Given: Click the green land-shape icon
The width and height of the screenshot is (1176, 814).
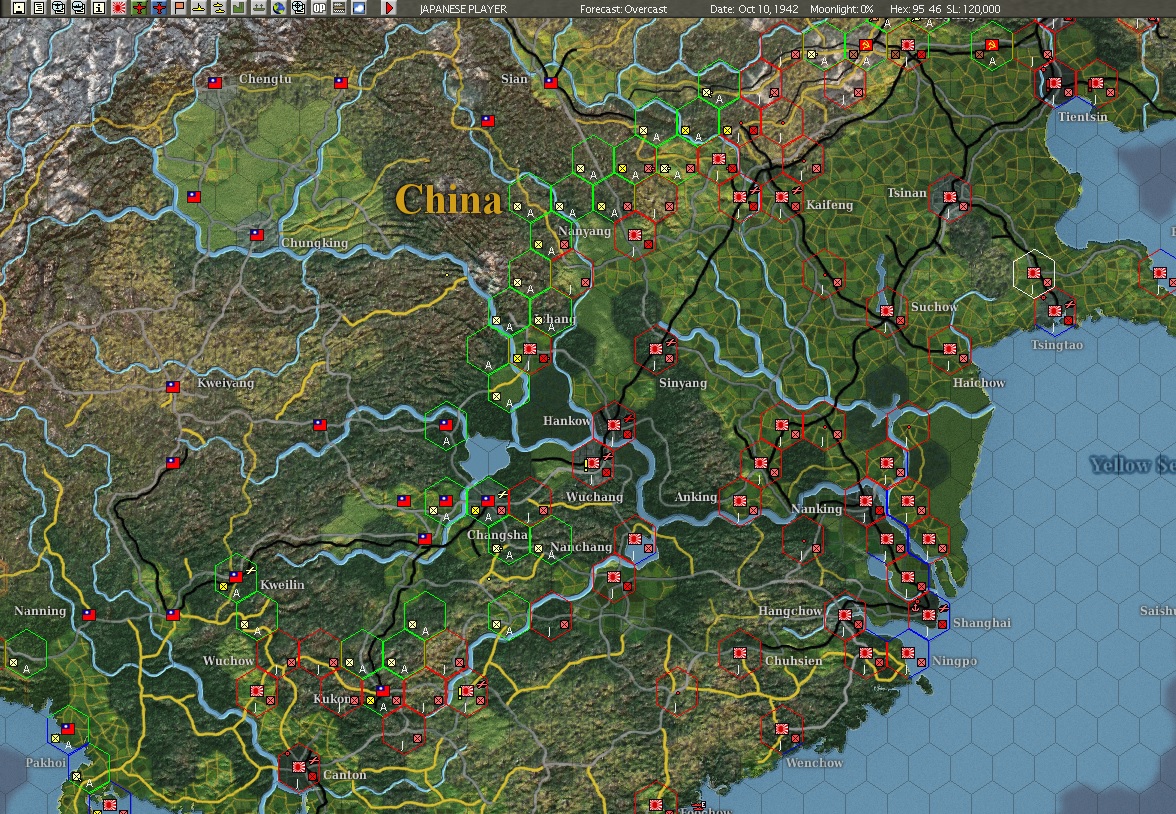Looking at the screenshot, I should [238, 8].
